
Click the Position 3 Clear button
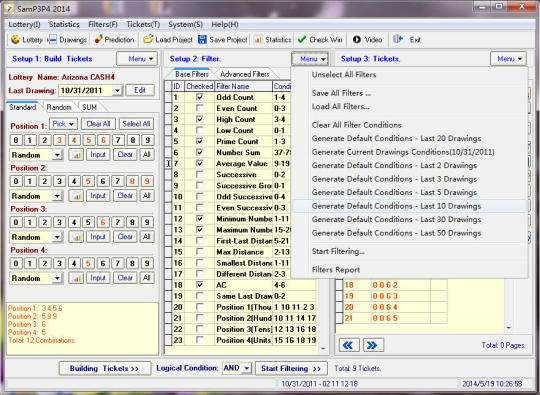125,237
